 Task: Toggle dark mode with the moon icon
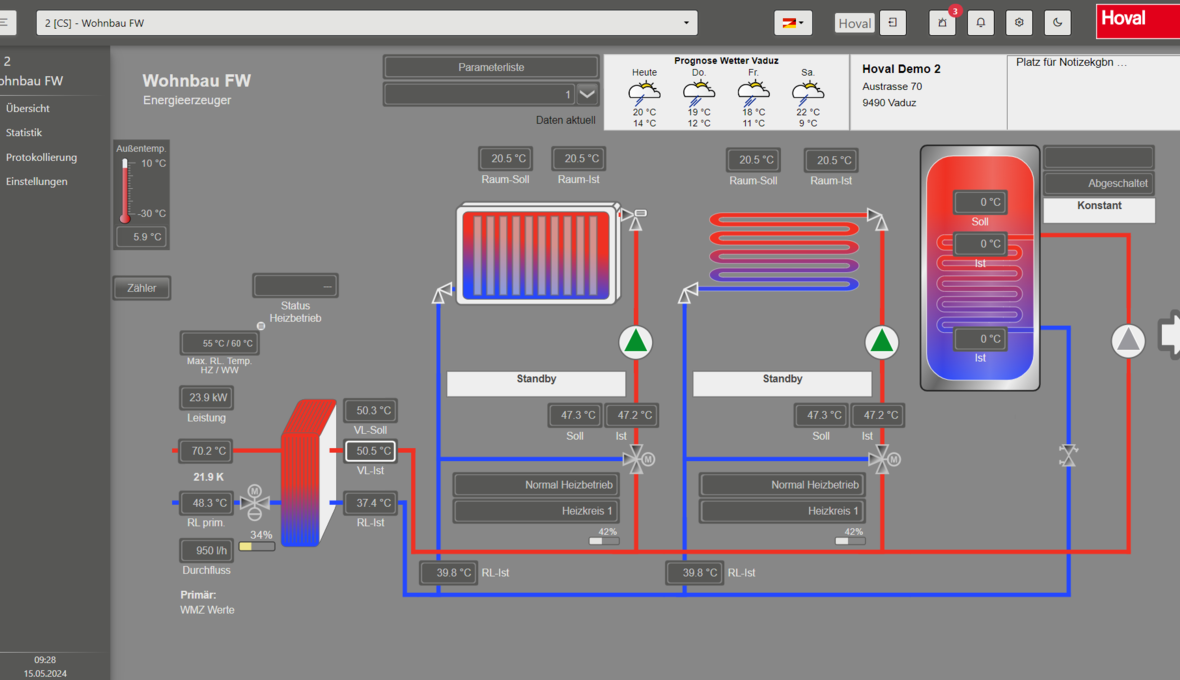click(1057, 22)
